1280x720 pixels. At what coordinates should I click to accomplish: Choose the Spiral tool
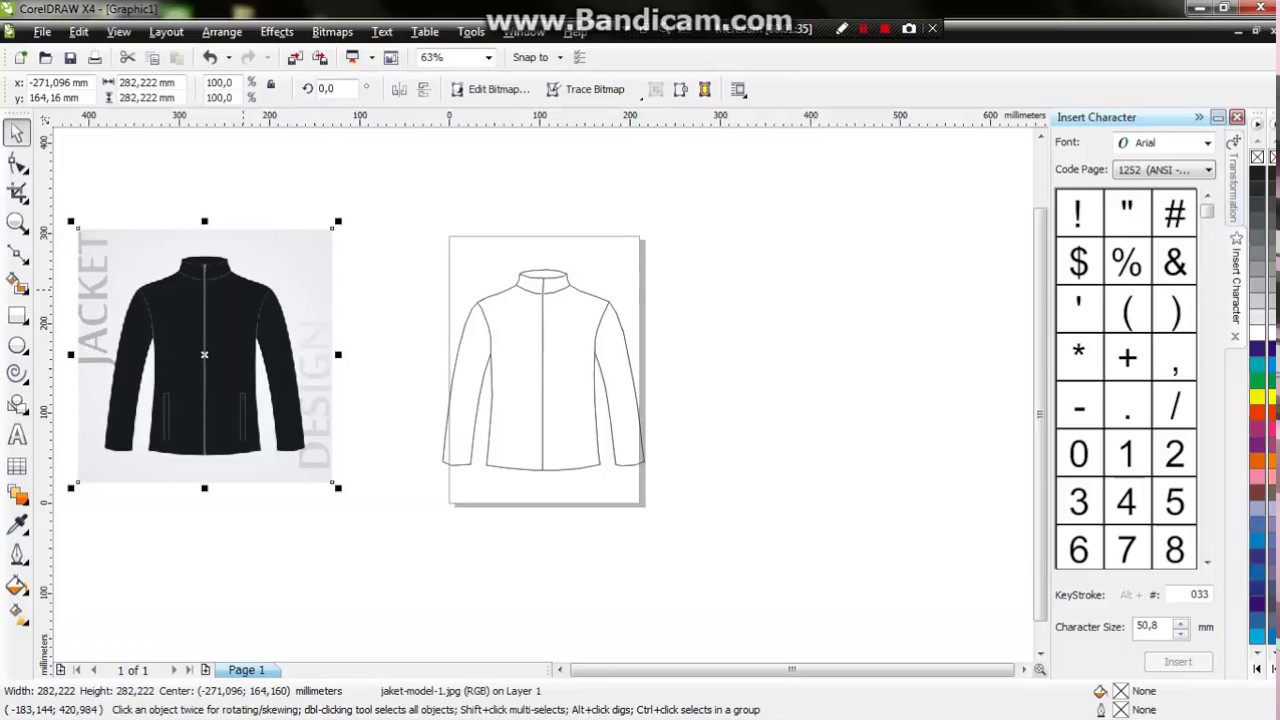click(x=17, y=374)
